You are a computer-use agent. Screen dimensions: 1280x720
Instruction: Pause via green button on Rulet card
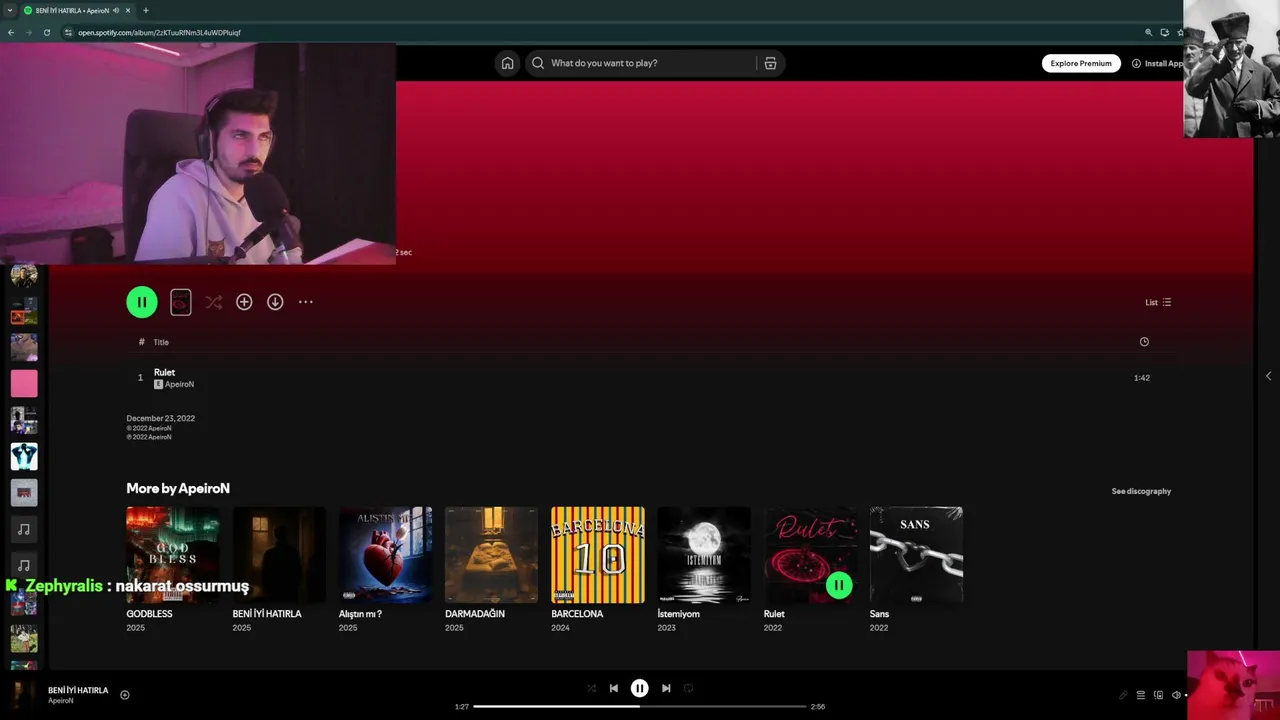[839, 585]
